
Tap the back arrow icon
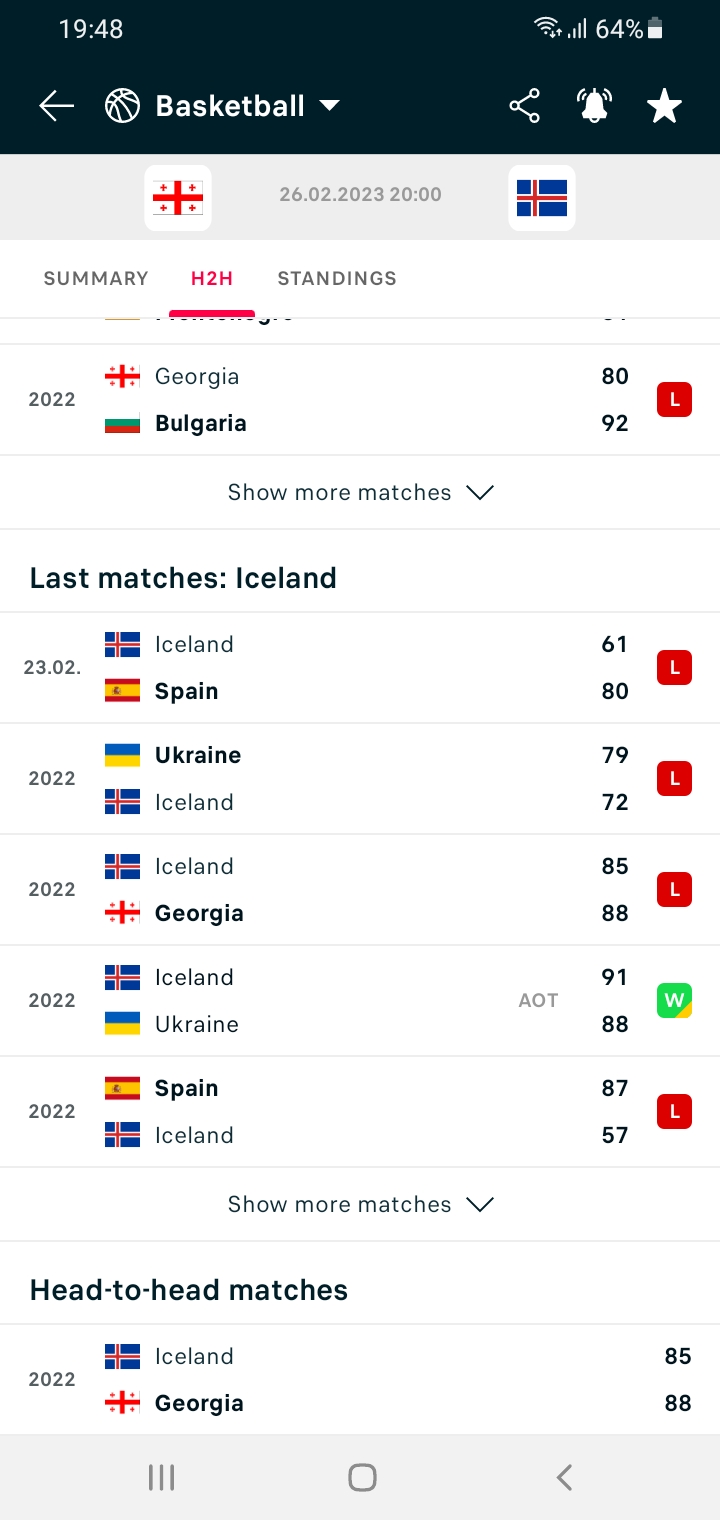(x=56, y=104)
